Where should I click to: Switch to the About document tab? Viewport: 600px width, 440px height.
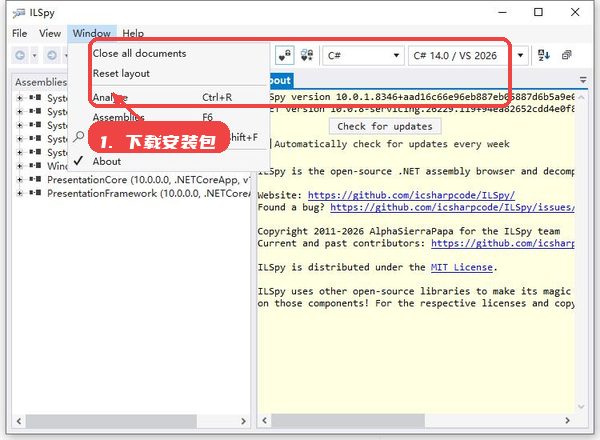(x=281, y=81)
